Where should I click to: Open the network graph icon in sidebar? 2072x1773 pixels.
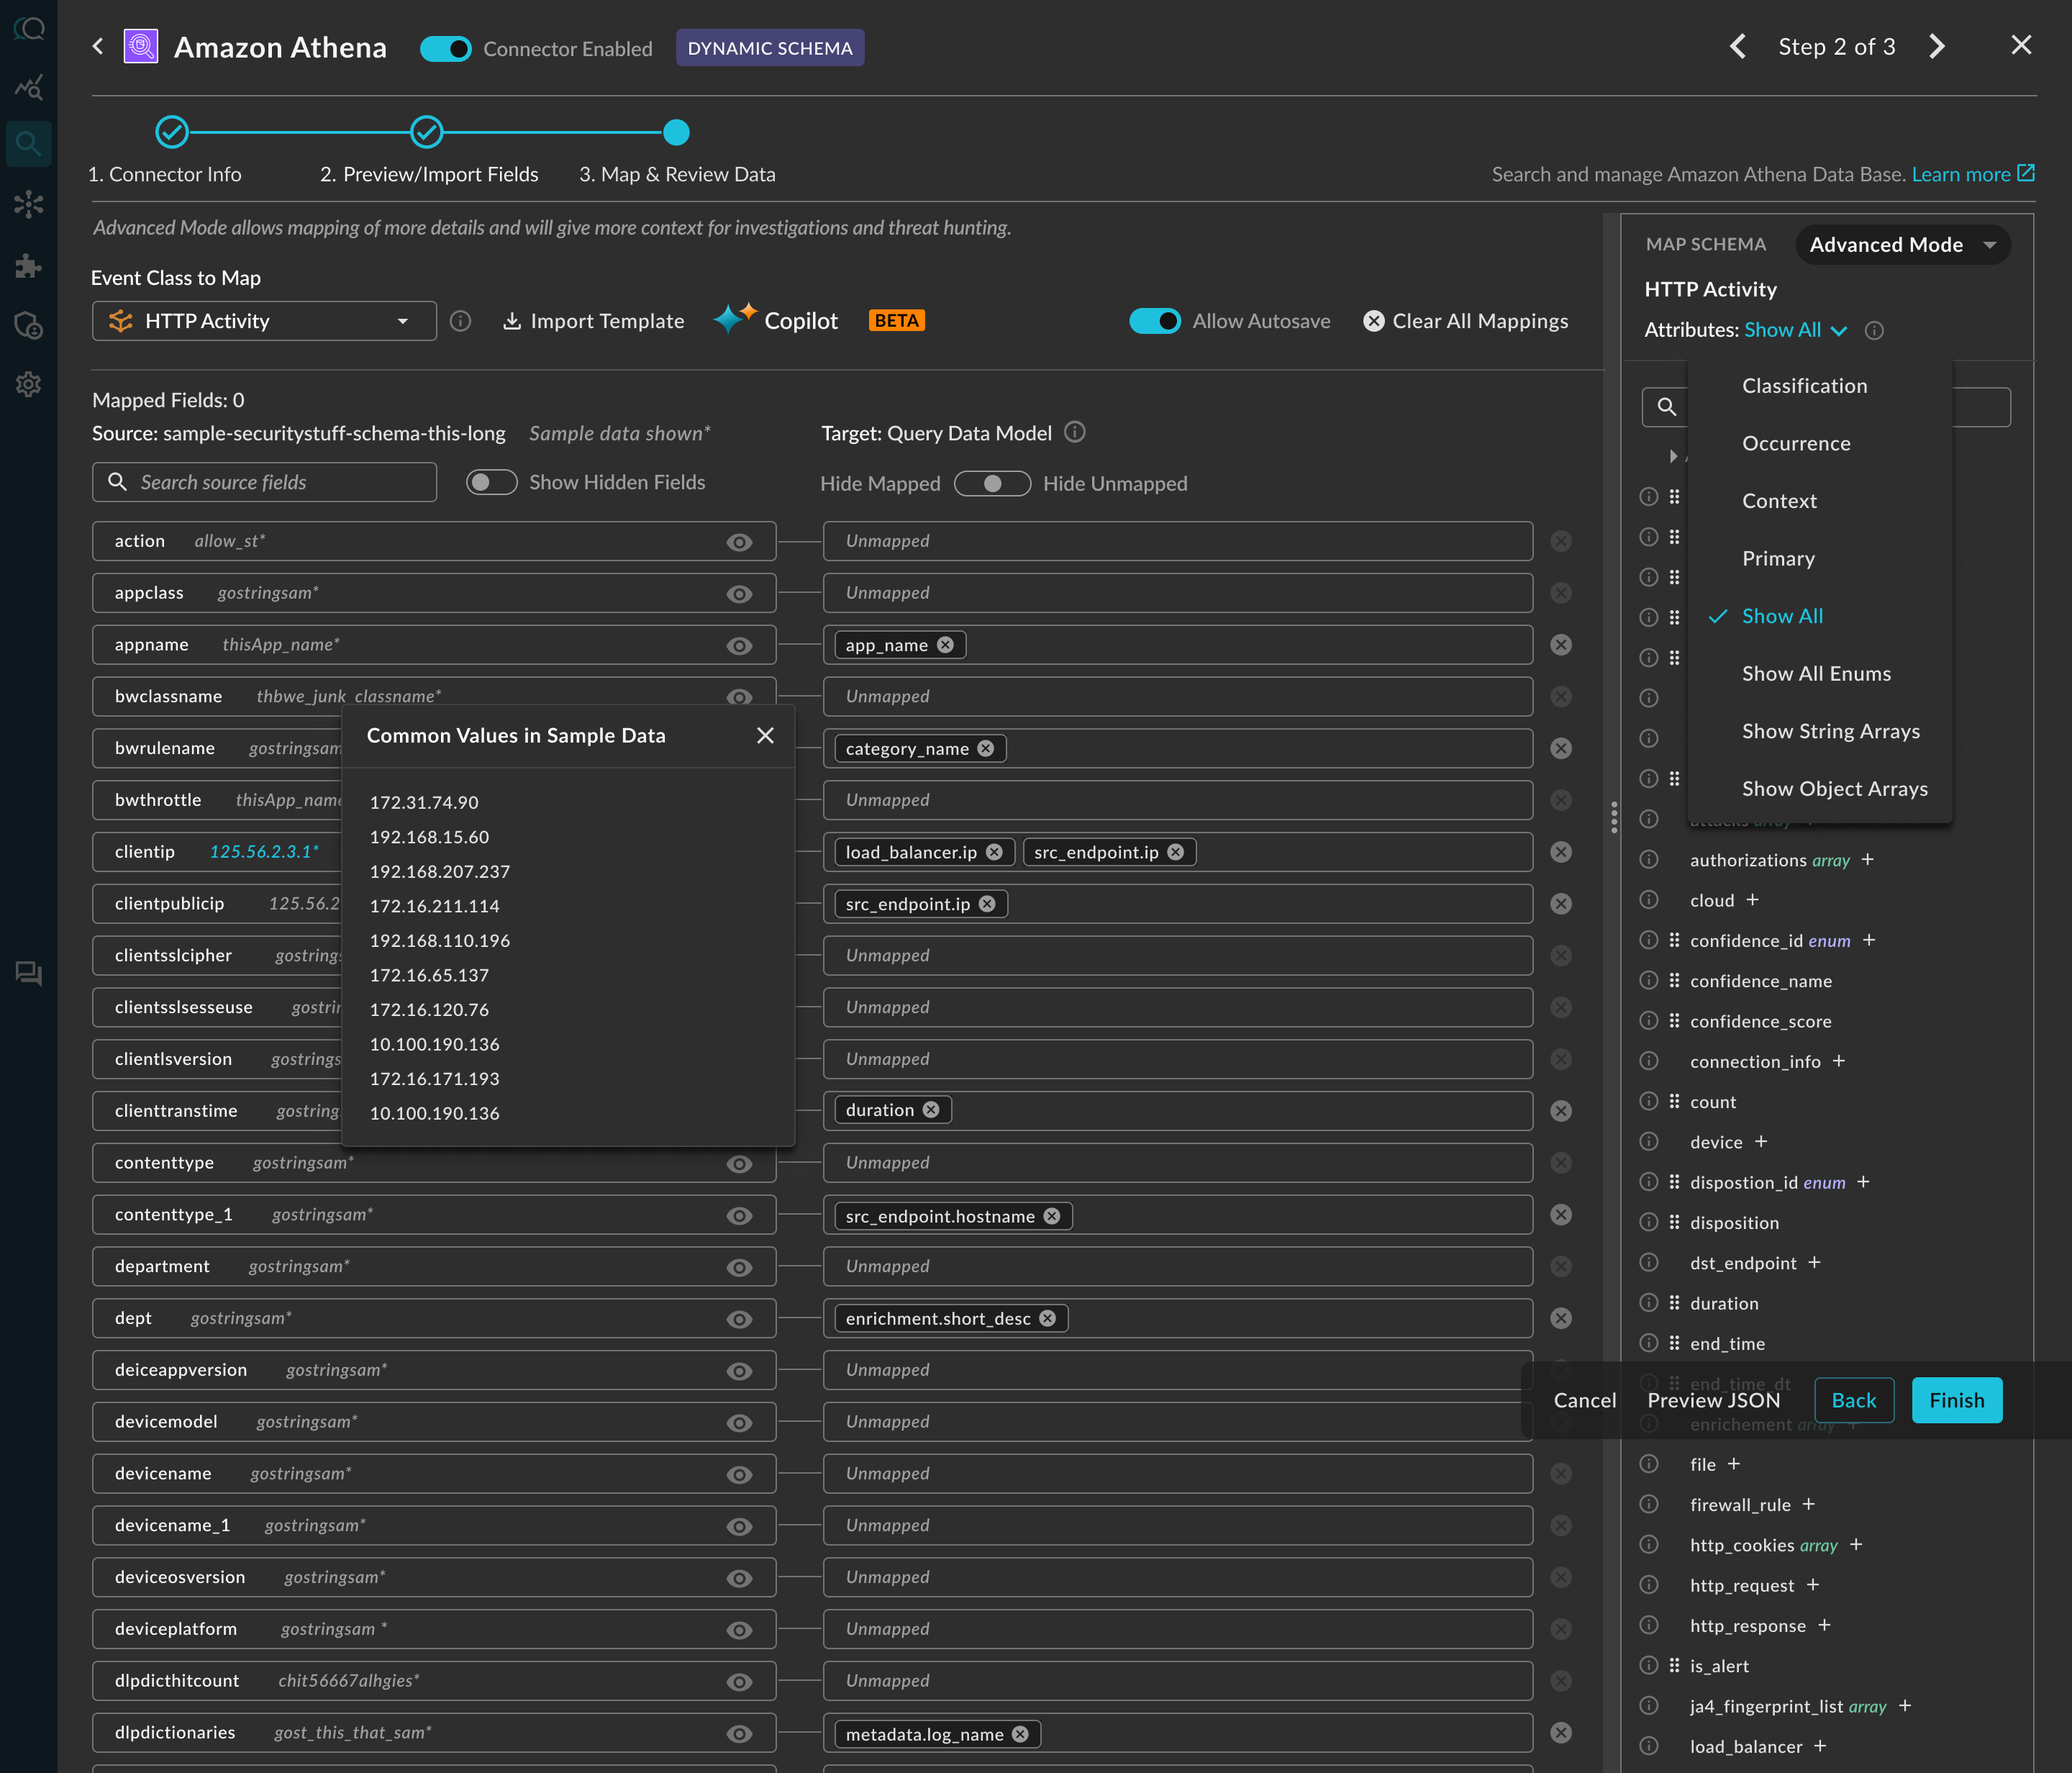tap(28, 204)
